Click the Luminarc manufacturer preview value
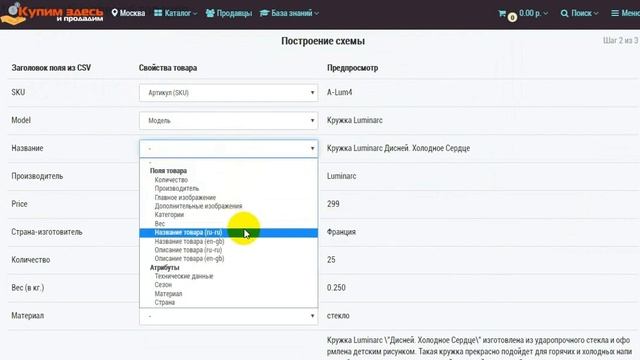The width and height of the screenshot is (640, 360). pos(341,176)
